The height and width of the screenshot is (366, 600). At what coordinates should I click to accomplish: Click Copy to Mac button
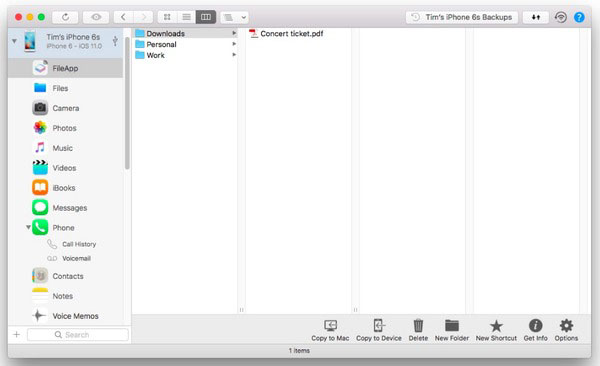pyautogui.click(x=330, y=330)
